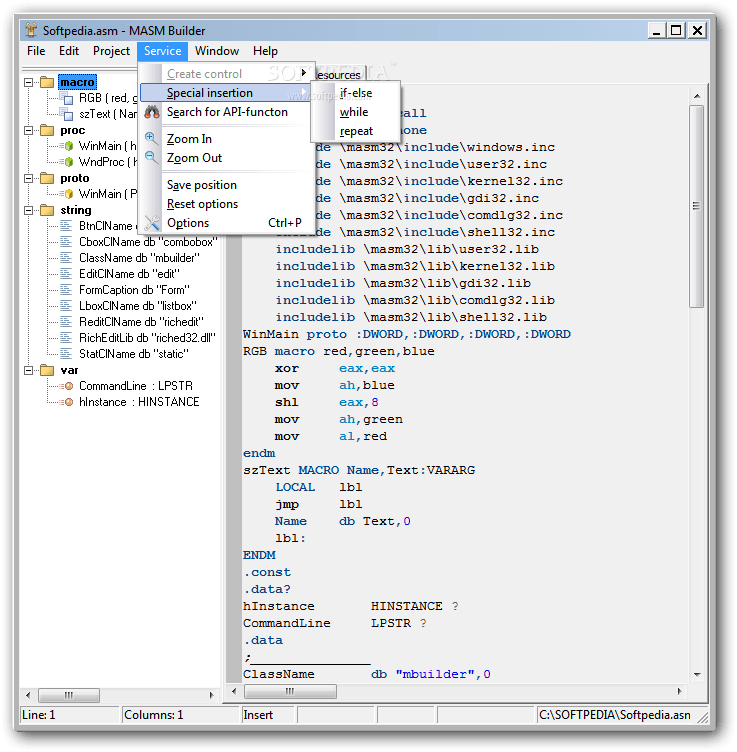
Task: Open the Project menu
Action: (111, 51)
